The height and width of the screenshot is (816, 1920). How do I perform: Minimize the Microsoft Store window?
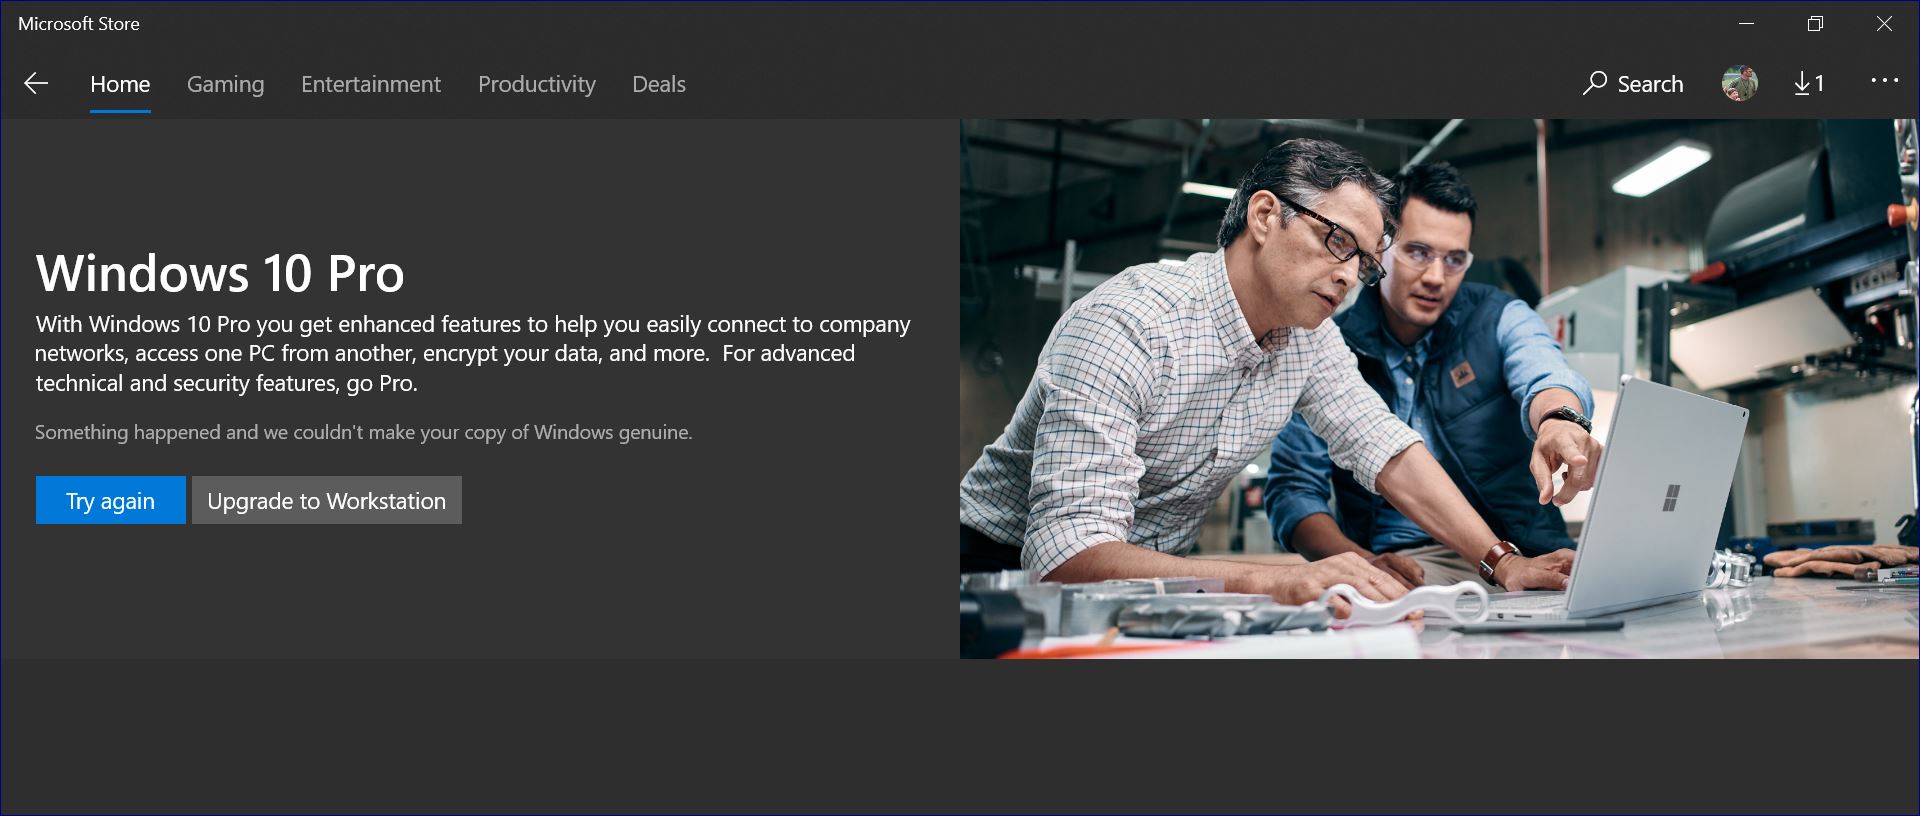(1747, 23)
